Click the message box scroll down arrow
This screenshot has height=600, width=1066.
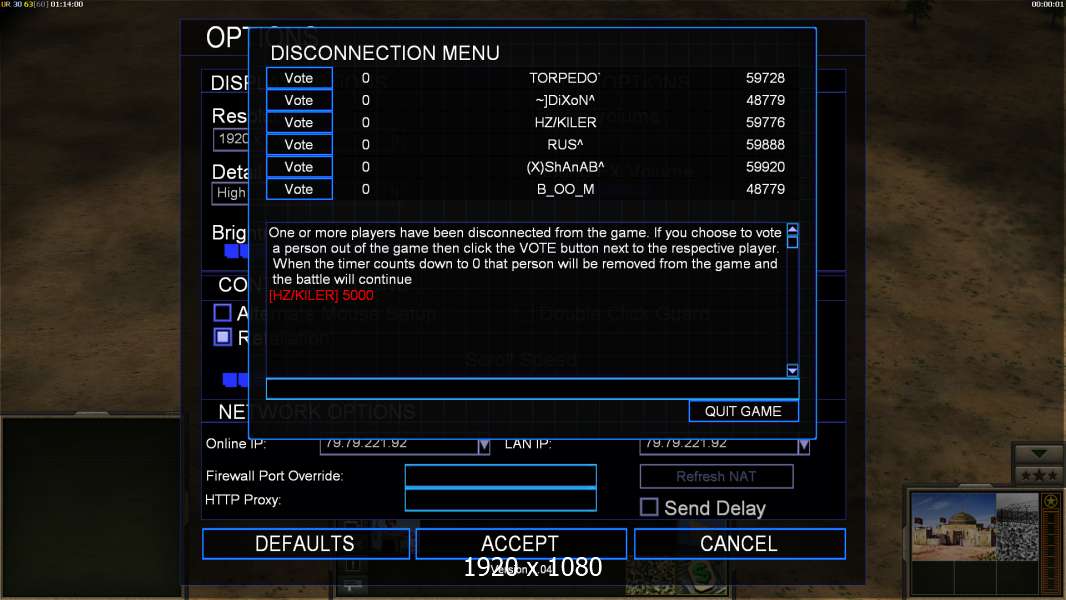792,370
